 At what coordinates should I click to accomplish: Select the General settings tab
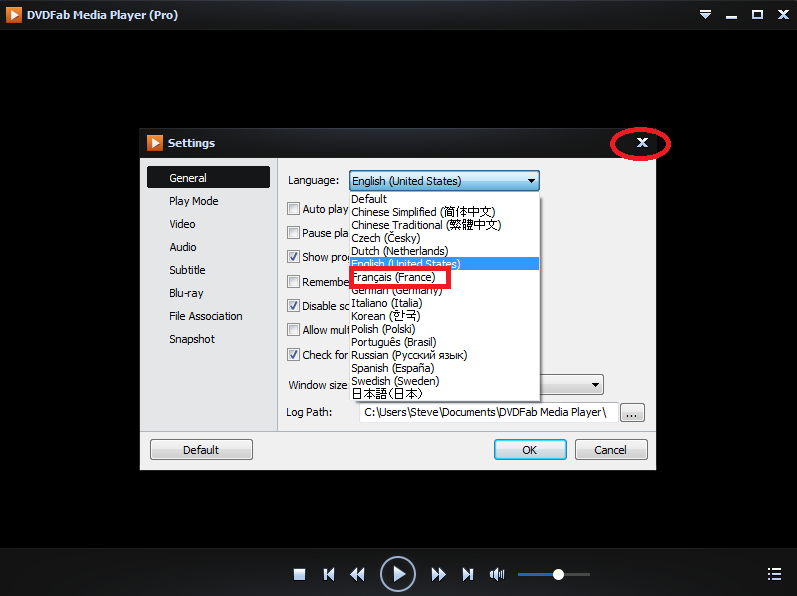(x=208, y=177)
